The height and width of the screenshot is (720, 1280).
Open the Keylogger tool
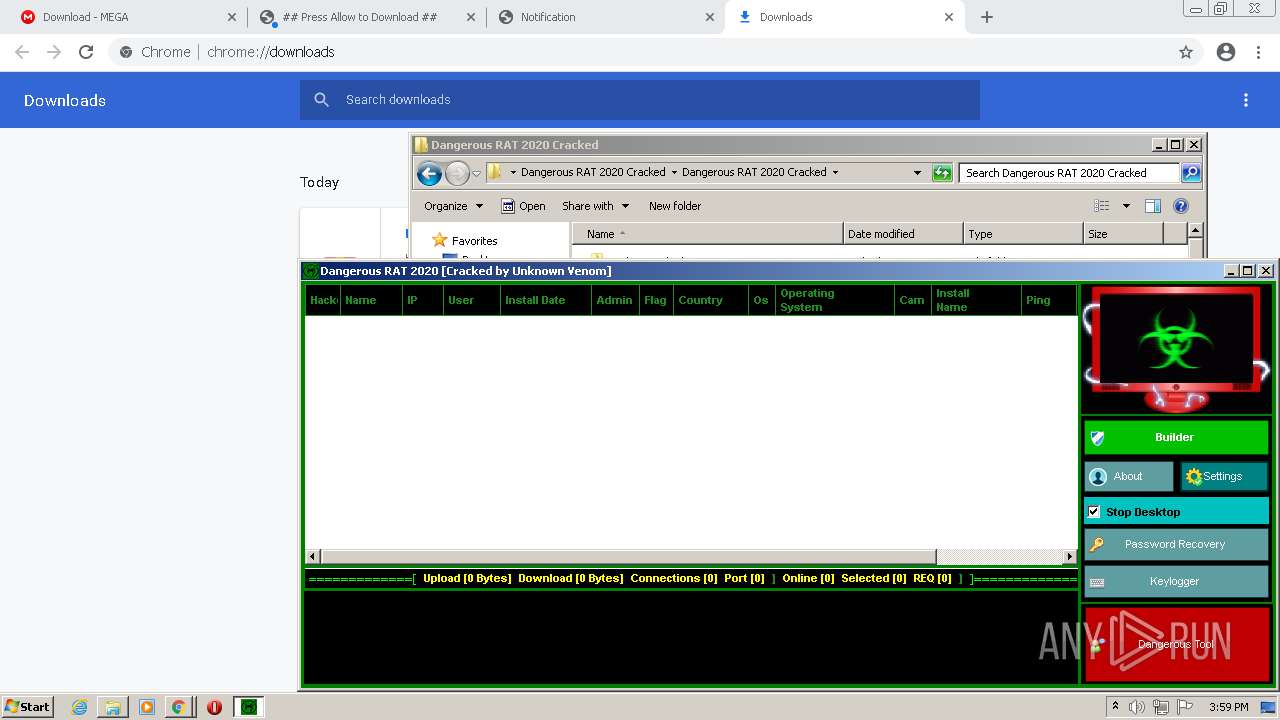point(1176,581)
